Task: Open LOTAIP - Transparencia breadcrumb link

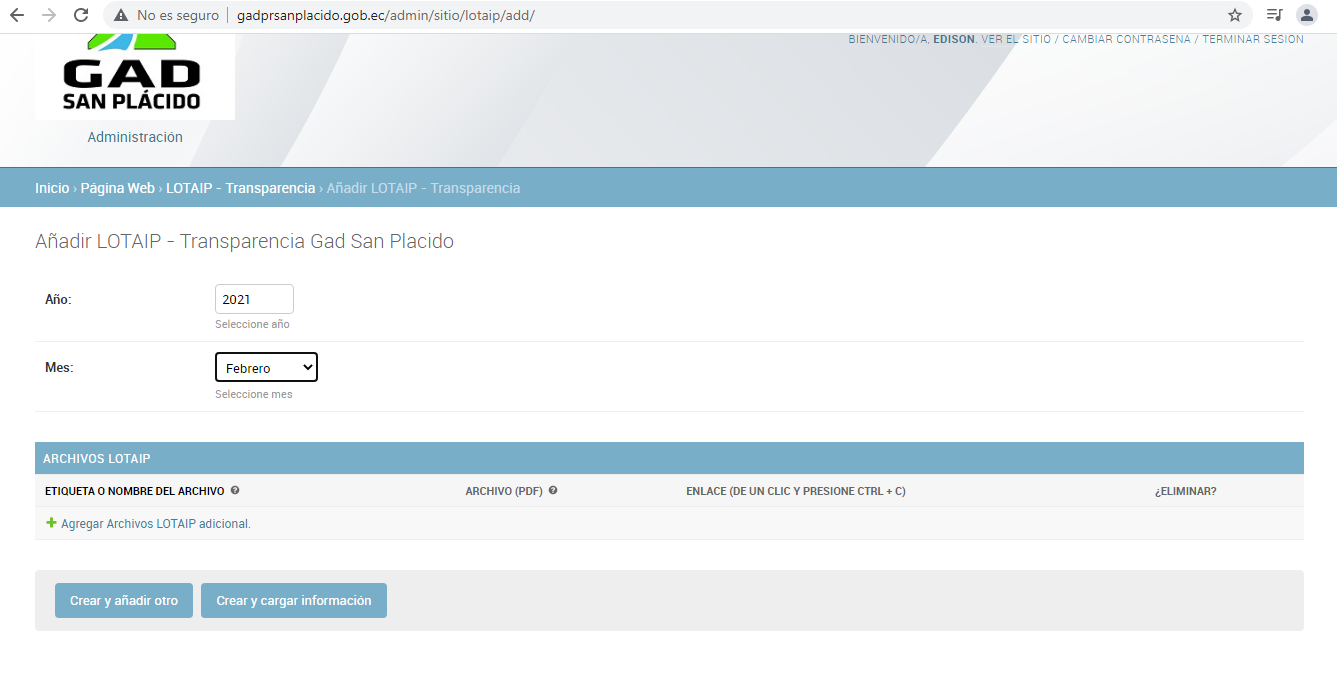Action: click(240, 188)
